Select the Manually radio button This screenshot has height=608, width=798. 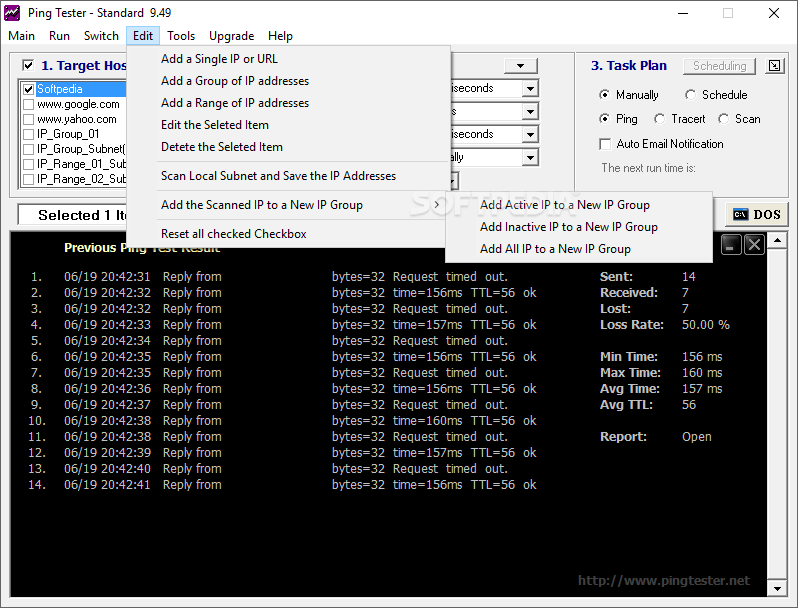point(604,95)
